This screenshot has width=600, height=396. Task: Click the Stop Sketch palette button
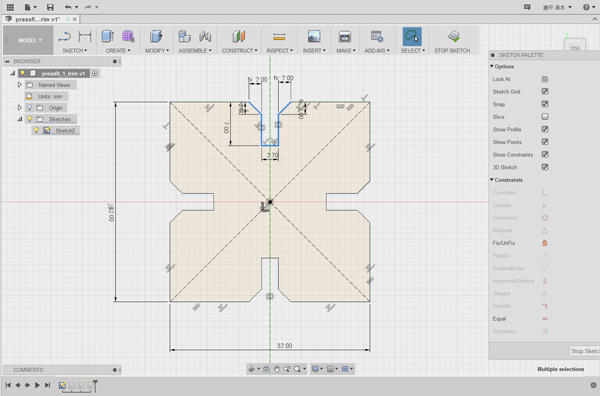tap(585, 351)
